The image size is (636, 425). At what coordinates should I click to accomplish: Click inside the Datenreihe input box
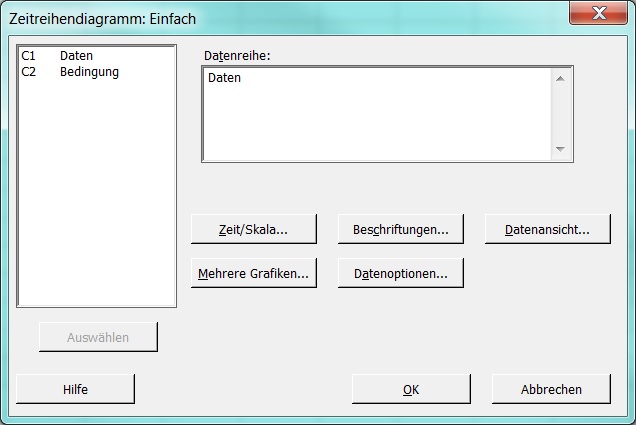377,114
